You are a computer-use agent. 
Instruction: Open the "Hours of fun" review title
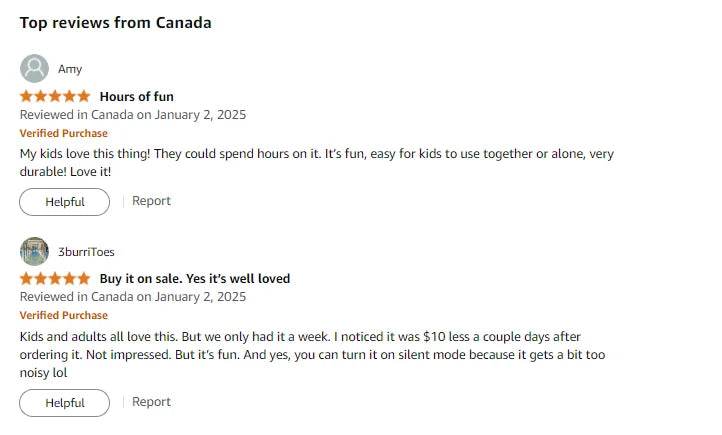coord(137,97)
